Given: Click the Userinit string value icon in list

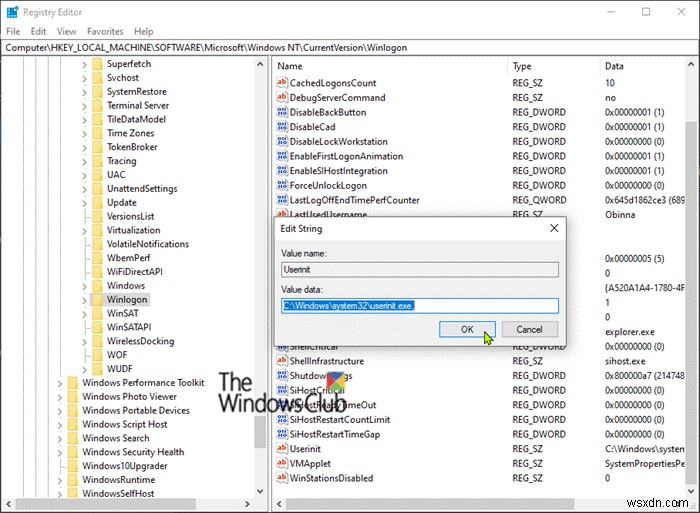Looking at the screenshot, I should [x=282, y=449].
